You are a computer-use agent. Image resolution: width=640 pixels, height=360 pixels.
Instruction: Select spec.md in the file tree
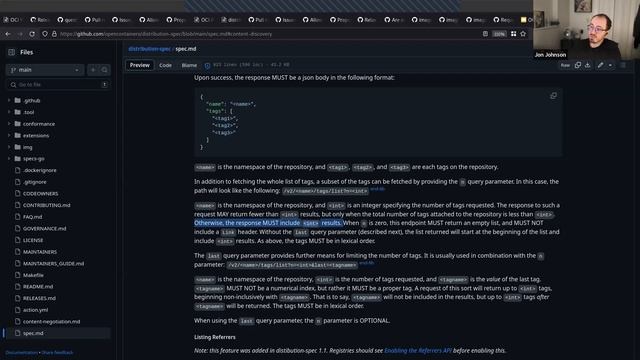tap(57, 333)
